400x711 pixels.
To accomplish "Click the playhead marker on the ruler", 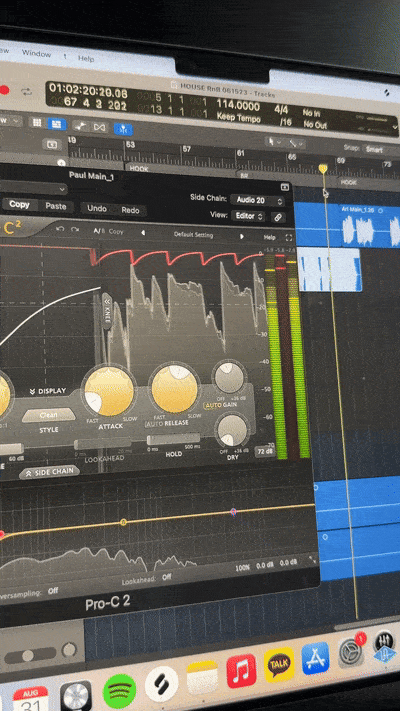I will pos(323,169).
